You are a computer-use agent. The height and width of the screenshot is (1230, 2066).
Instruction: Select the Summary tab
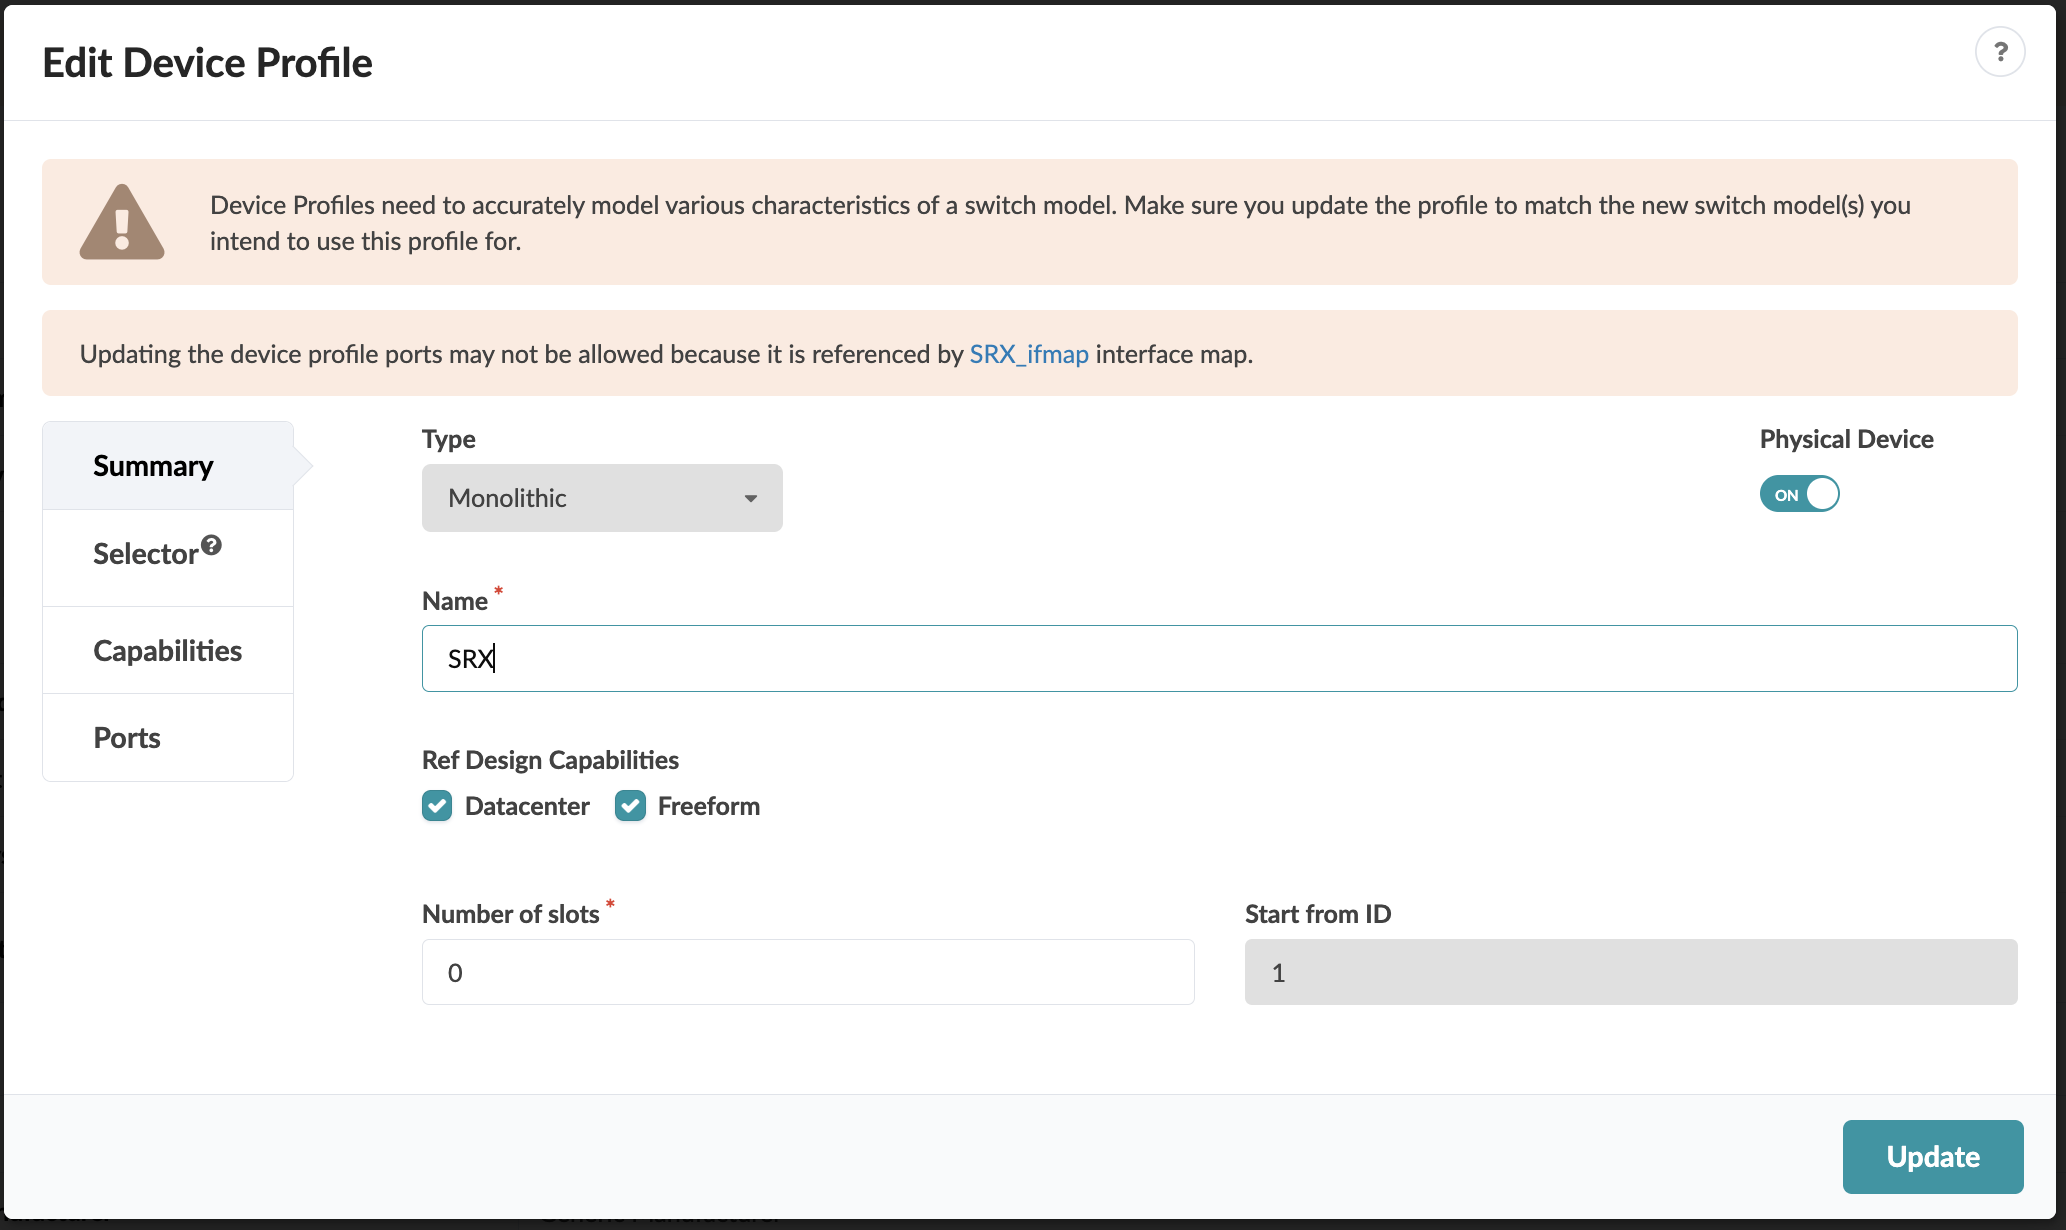(153, 465)
